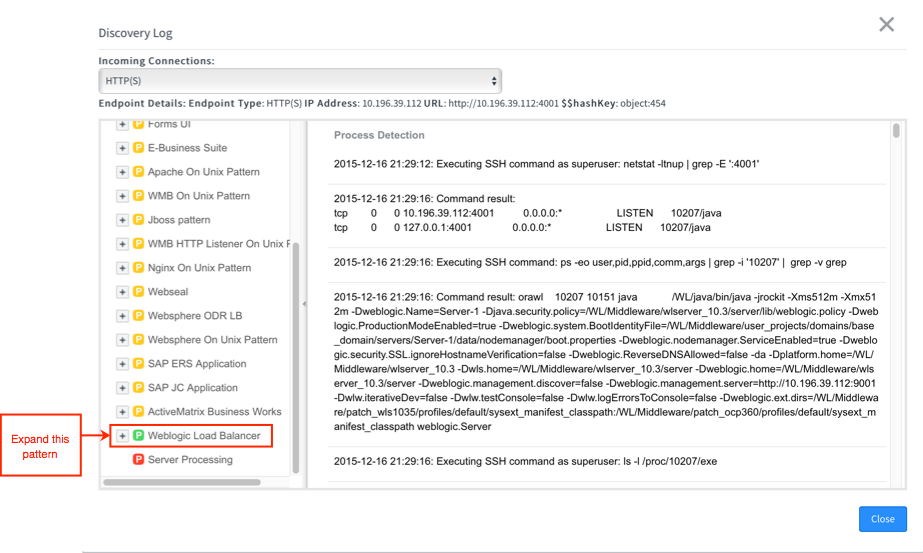Select the Server Processing tree label
923x553 pixels.
tap(190, 460)
